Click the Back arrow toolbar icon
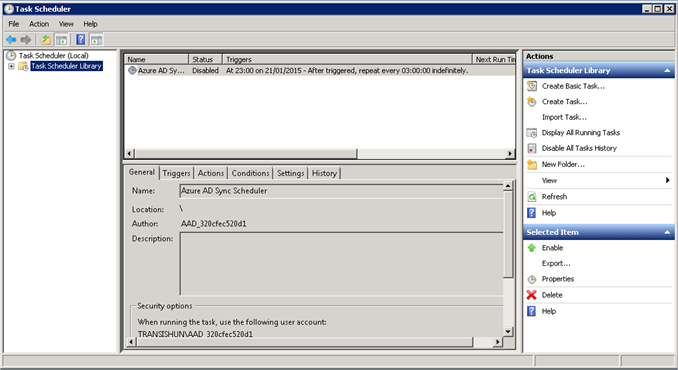Screen dimensions: 678x370 point(11,40)
